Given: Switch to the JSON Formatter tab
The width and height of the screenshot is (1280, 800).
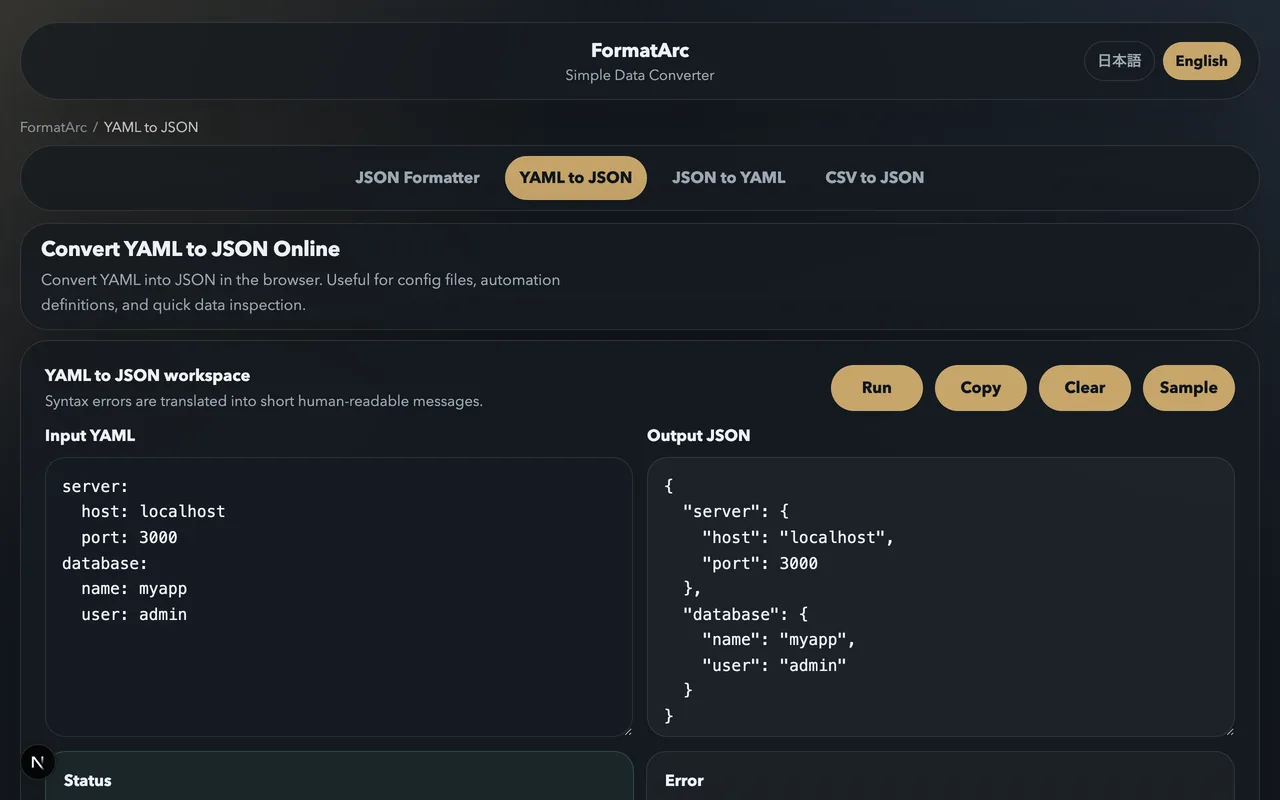Looking at the screenshot, I should tap(417, 177).
